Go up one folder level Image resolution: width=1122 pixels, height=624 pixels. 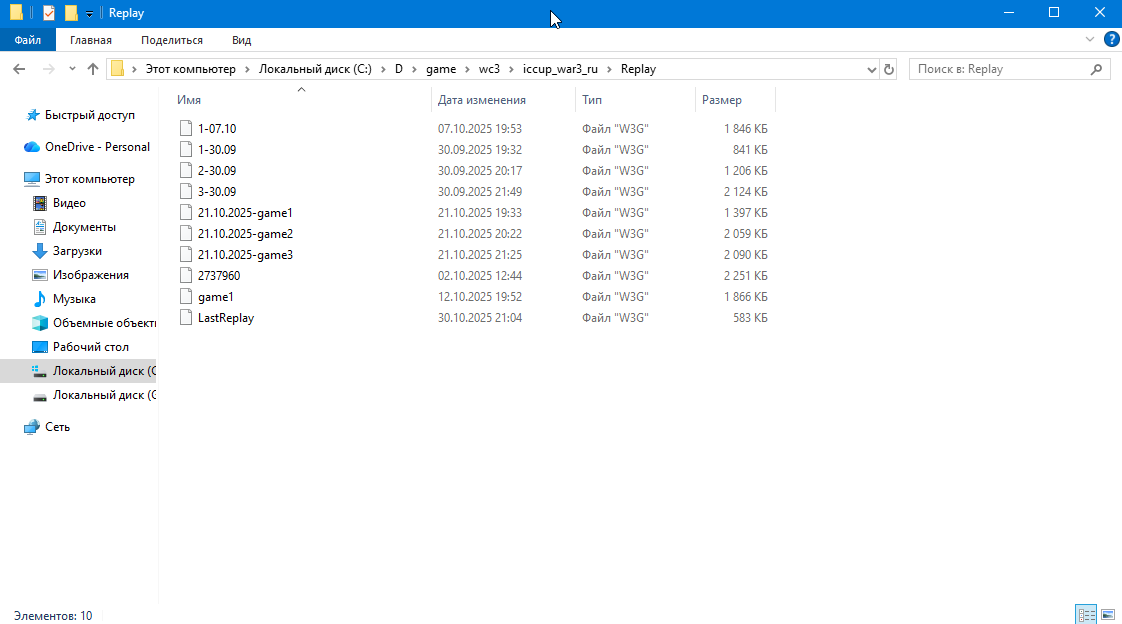(92, 69)
